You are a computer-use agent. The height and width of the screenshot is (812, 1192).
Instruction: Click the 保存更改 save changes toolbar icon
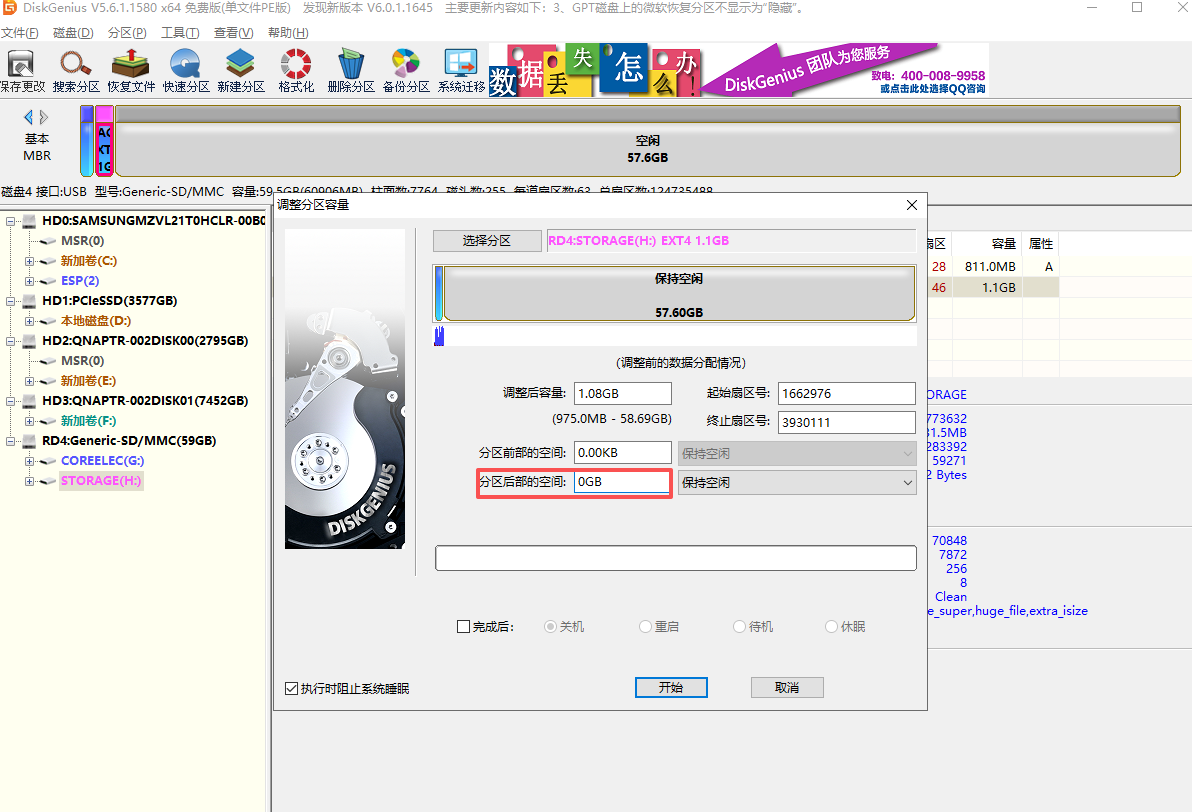[x=22, y=70]
